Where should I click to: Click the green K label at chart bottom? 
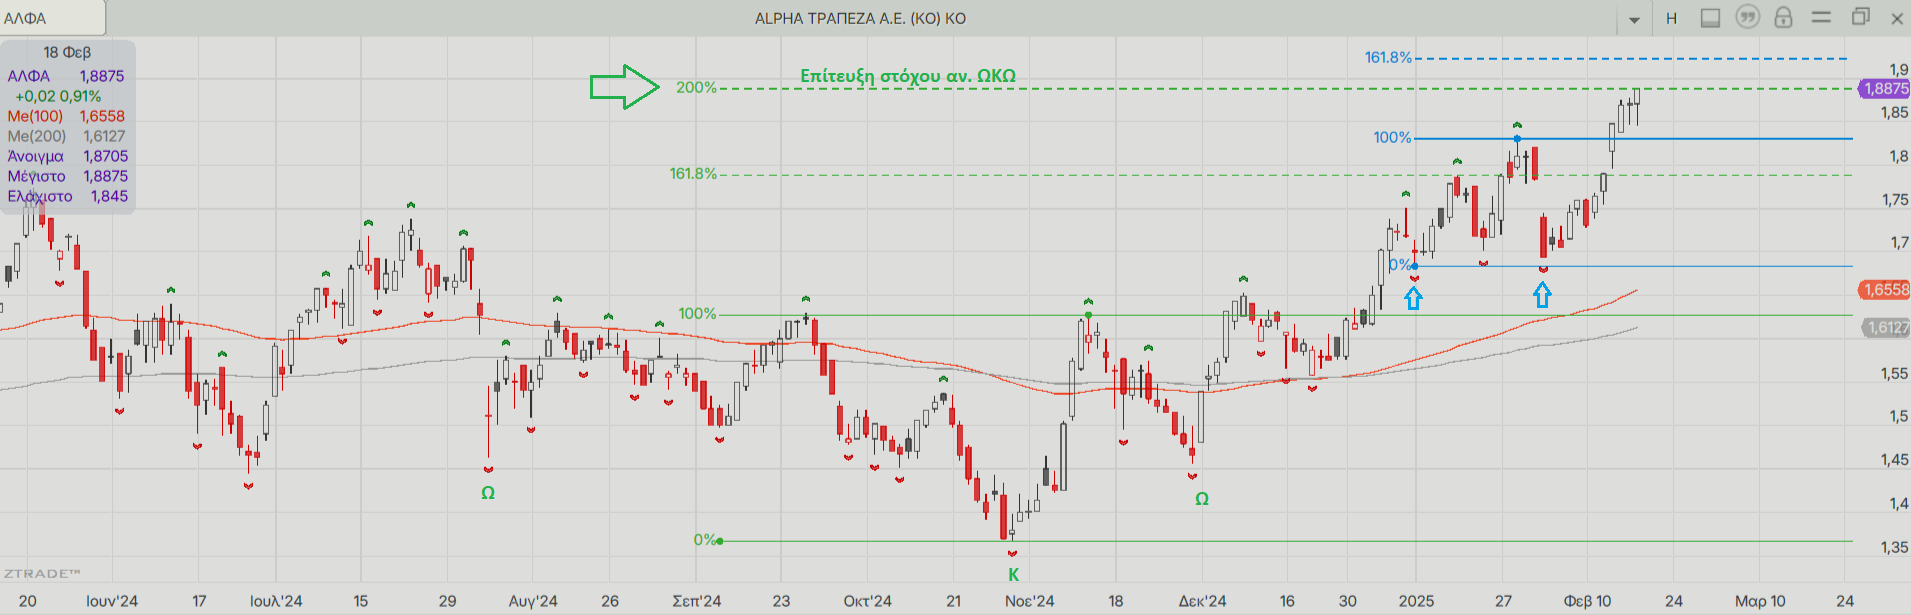[x=1013, y=575]
